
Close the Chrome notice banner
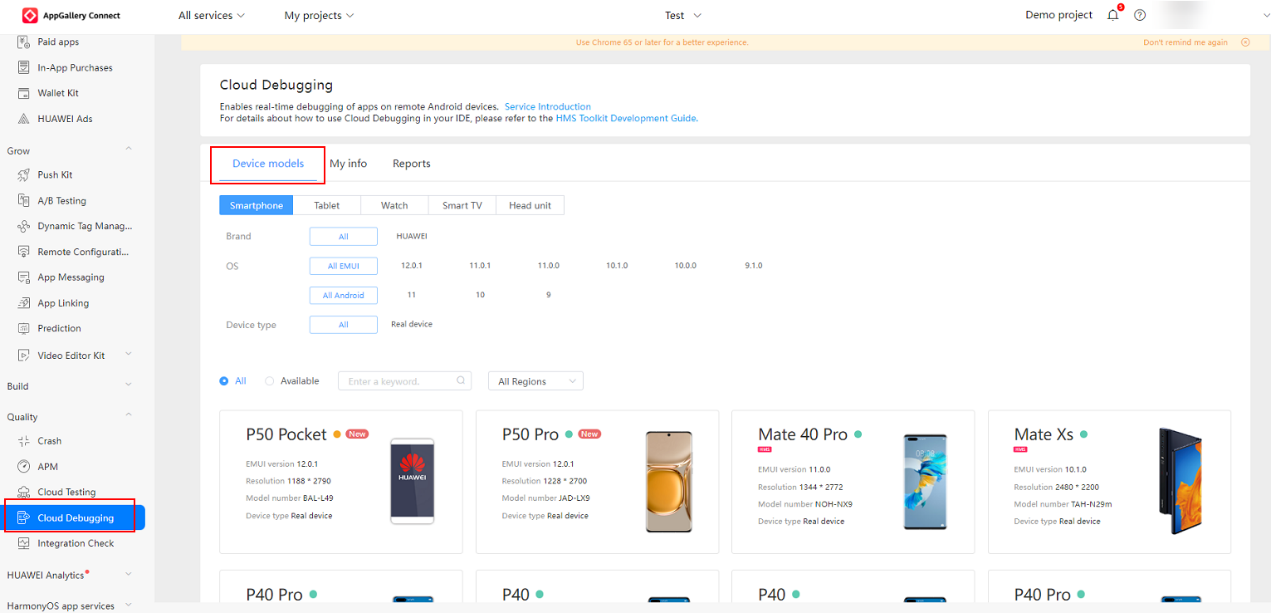click(x=1245, y=42)
